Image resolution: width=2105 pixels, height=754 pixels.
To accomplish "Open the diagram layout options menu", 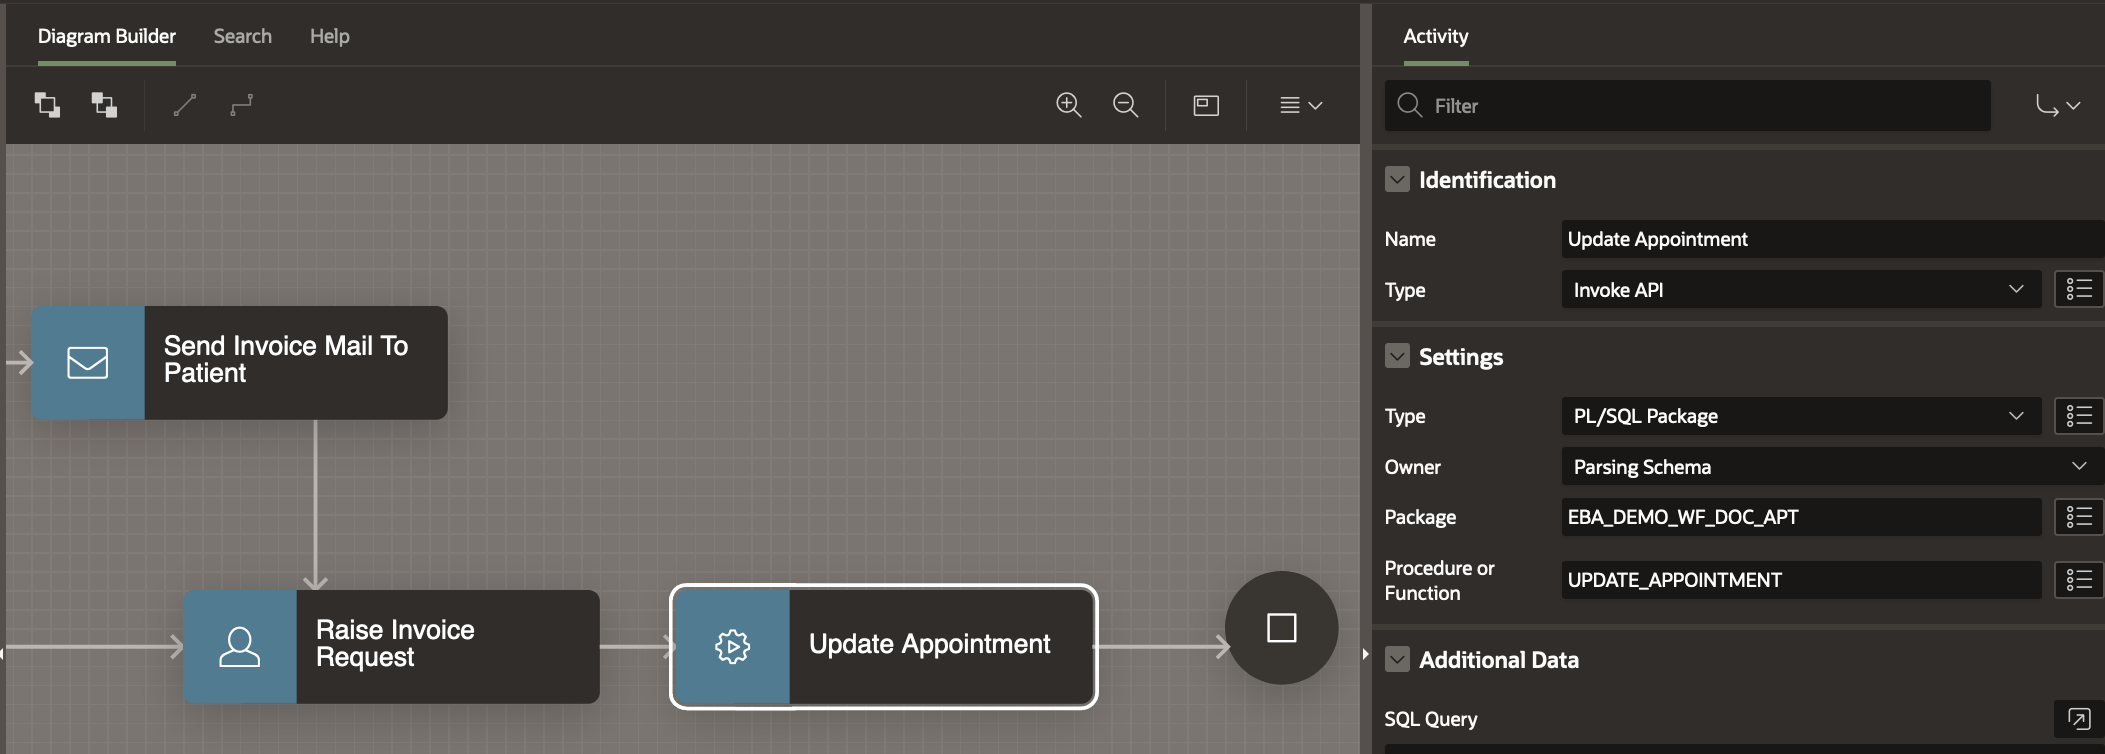I will click(x=1301, y=105).
